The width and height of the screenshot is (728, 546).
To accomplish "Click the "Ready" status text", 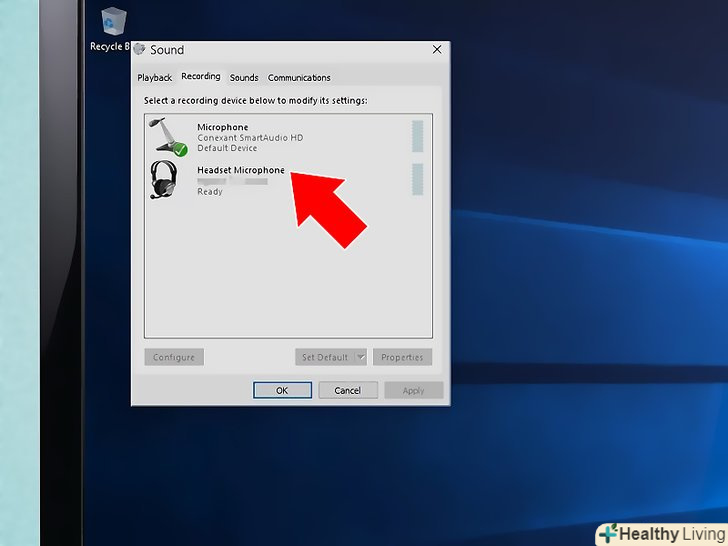I will 210,191.
